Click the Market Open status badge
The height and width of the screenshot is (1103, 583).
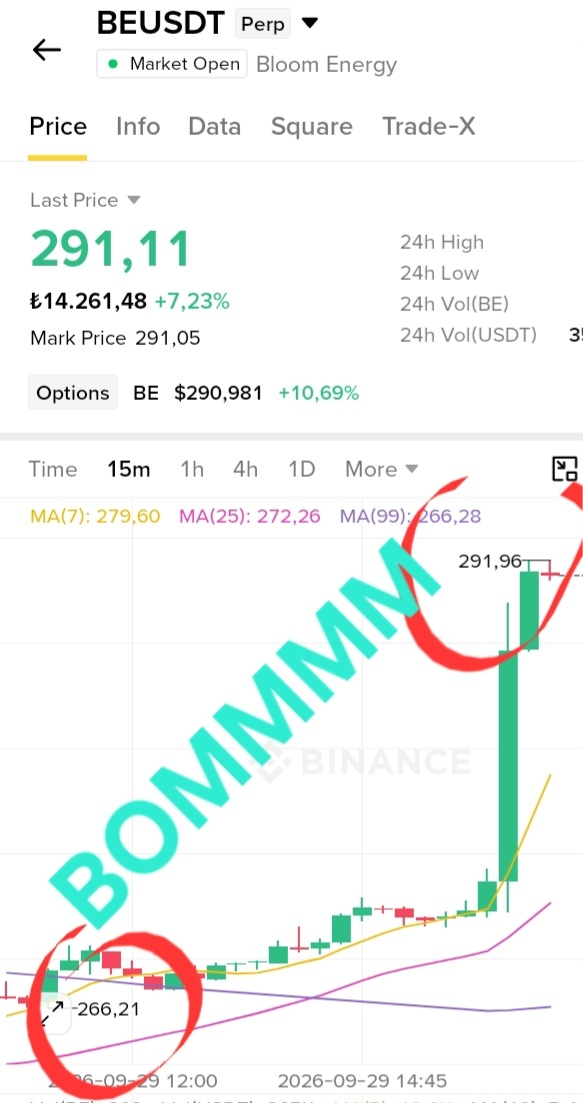tap(172, 65)
